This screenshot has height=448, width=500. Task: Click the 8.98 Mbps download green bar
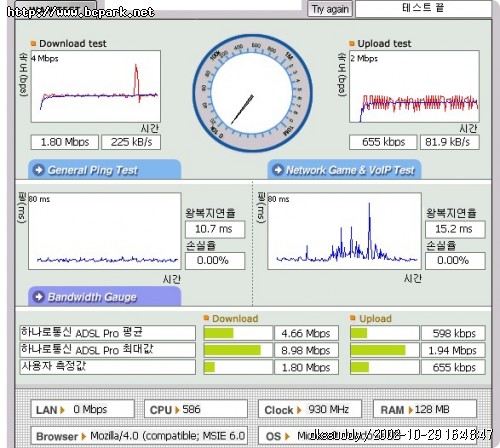coord(232,350)
